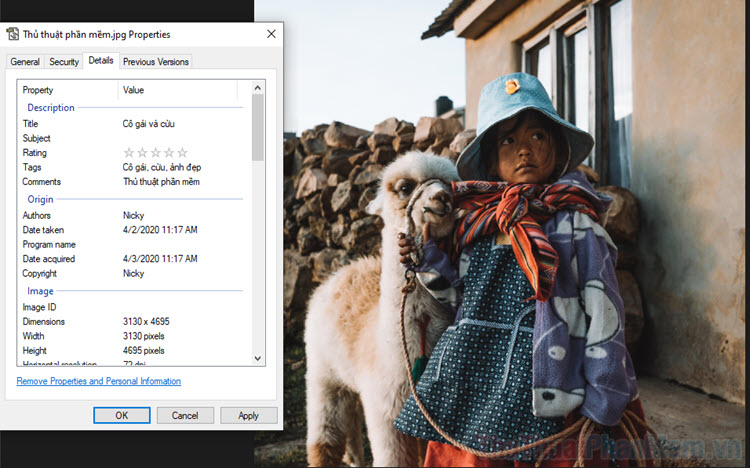
Task: Open Remove Properties and Personal Information link
Action: (99, 381)
